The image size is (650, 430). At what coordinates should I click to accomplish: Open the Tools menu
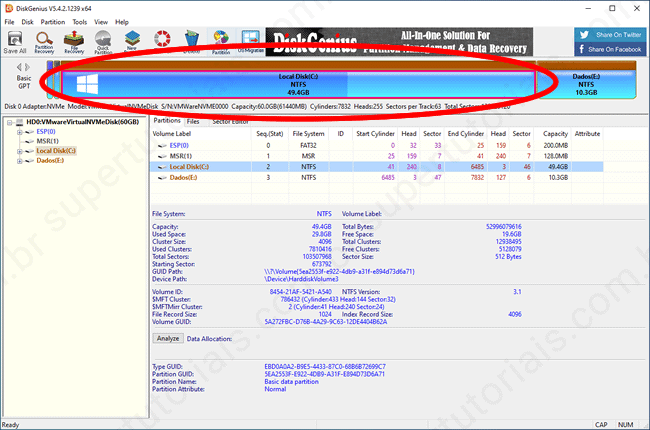(80, 22)
